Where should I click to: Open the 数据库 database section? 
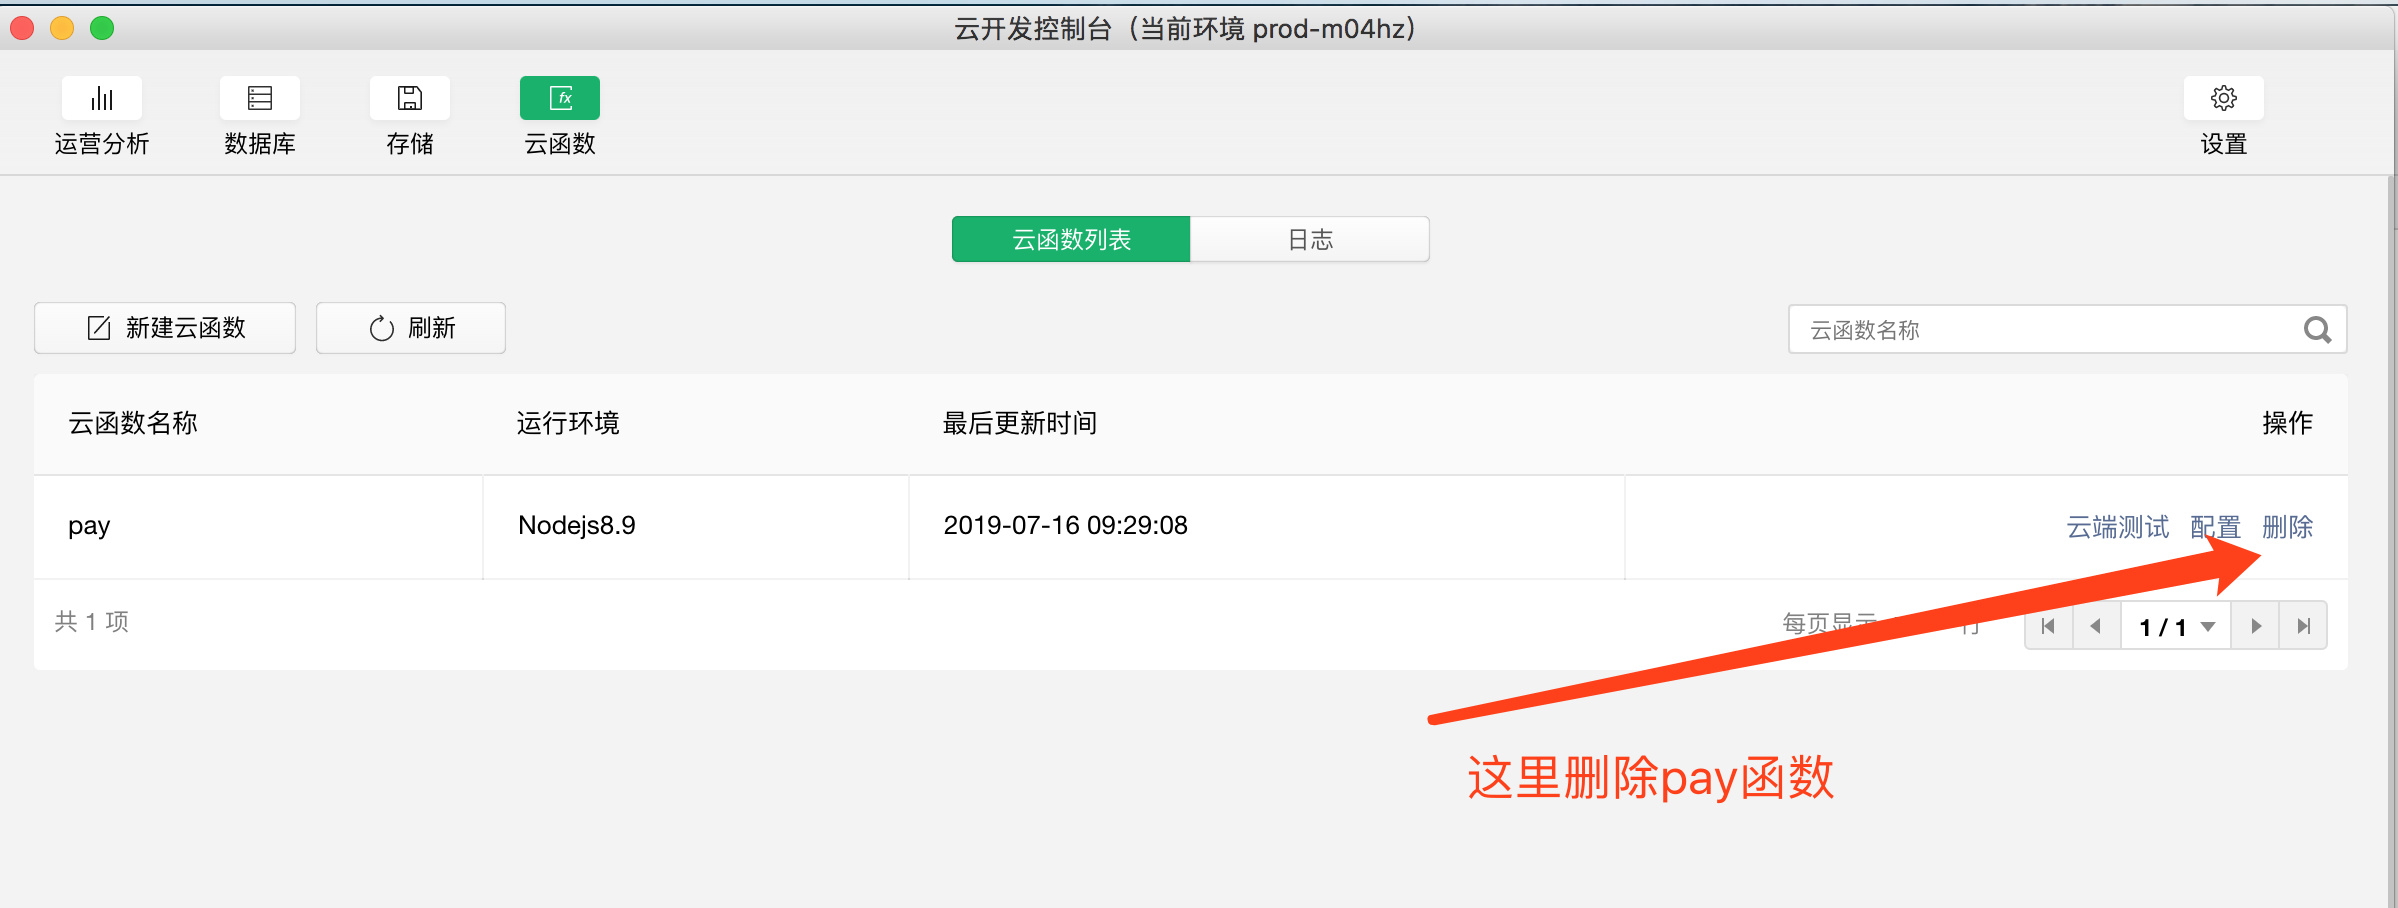(260, 117)
